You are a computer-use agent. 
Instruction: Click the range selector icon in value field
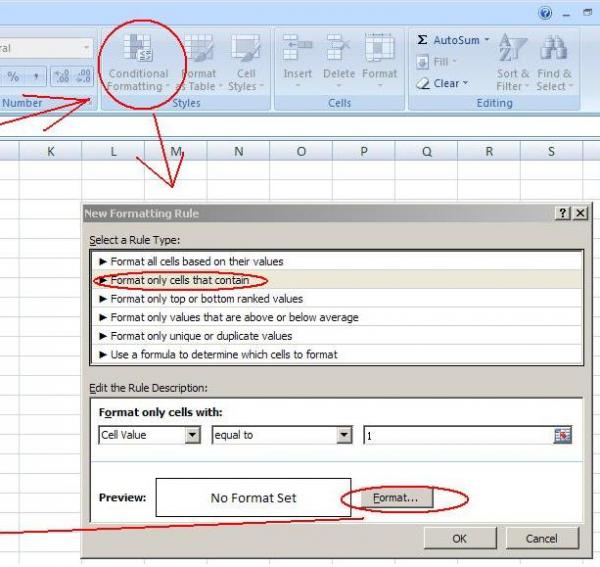coord(562,436)
